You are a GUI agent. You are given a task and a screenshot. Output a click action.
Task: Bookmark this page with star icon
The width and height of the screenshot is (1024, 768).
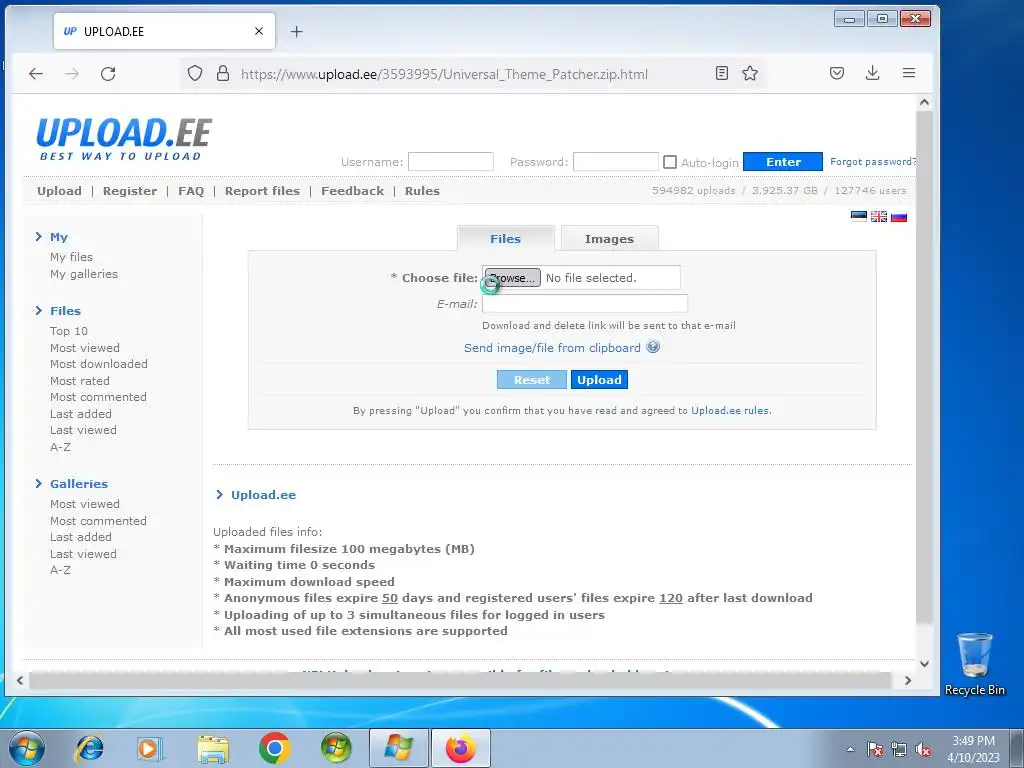(x=750, y=73)
